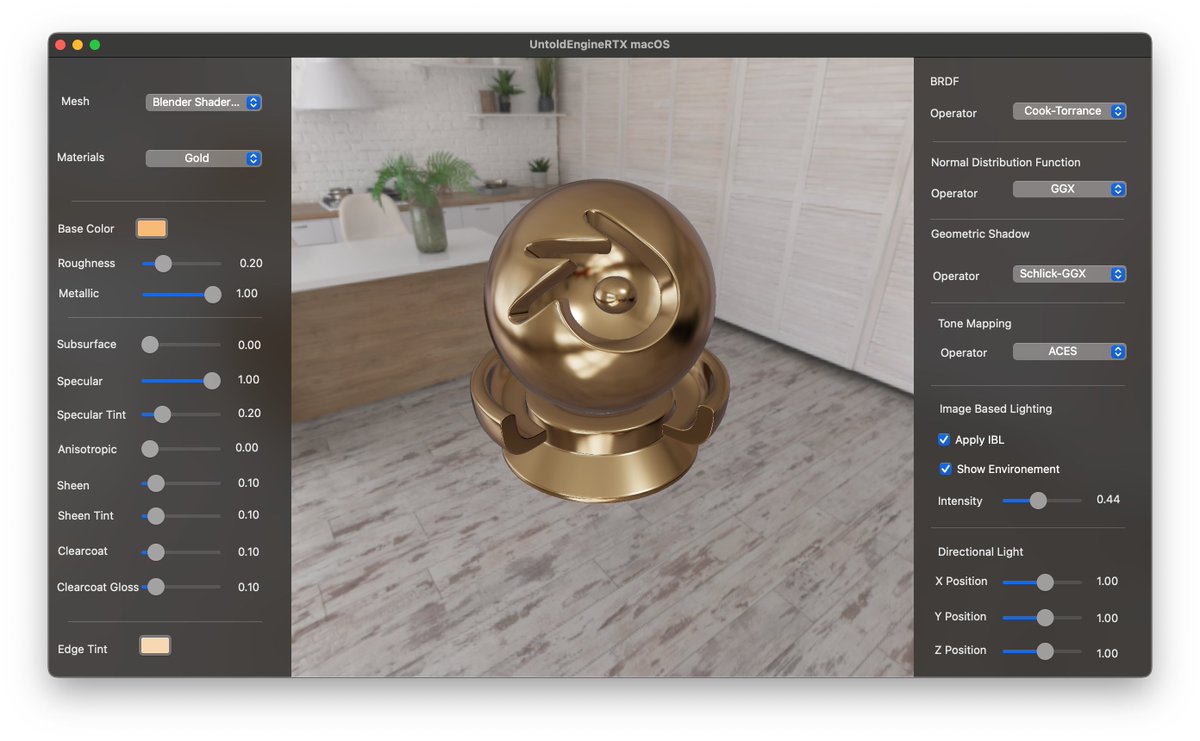Screen dimensions: 1200x741
Task: Click the Clearcoat Gloss value 0.10
Action: point(249,587)
